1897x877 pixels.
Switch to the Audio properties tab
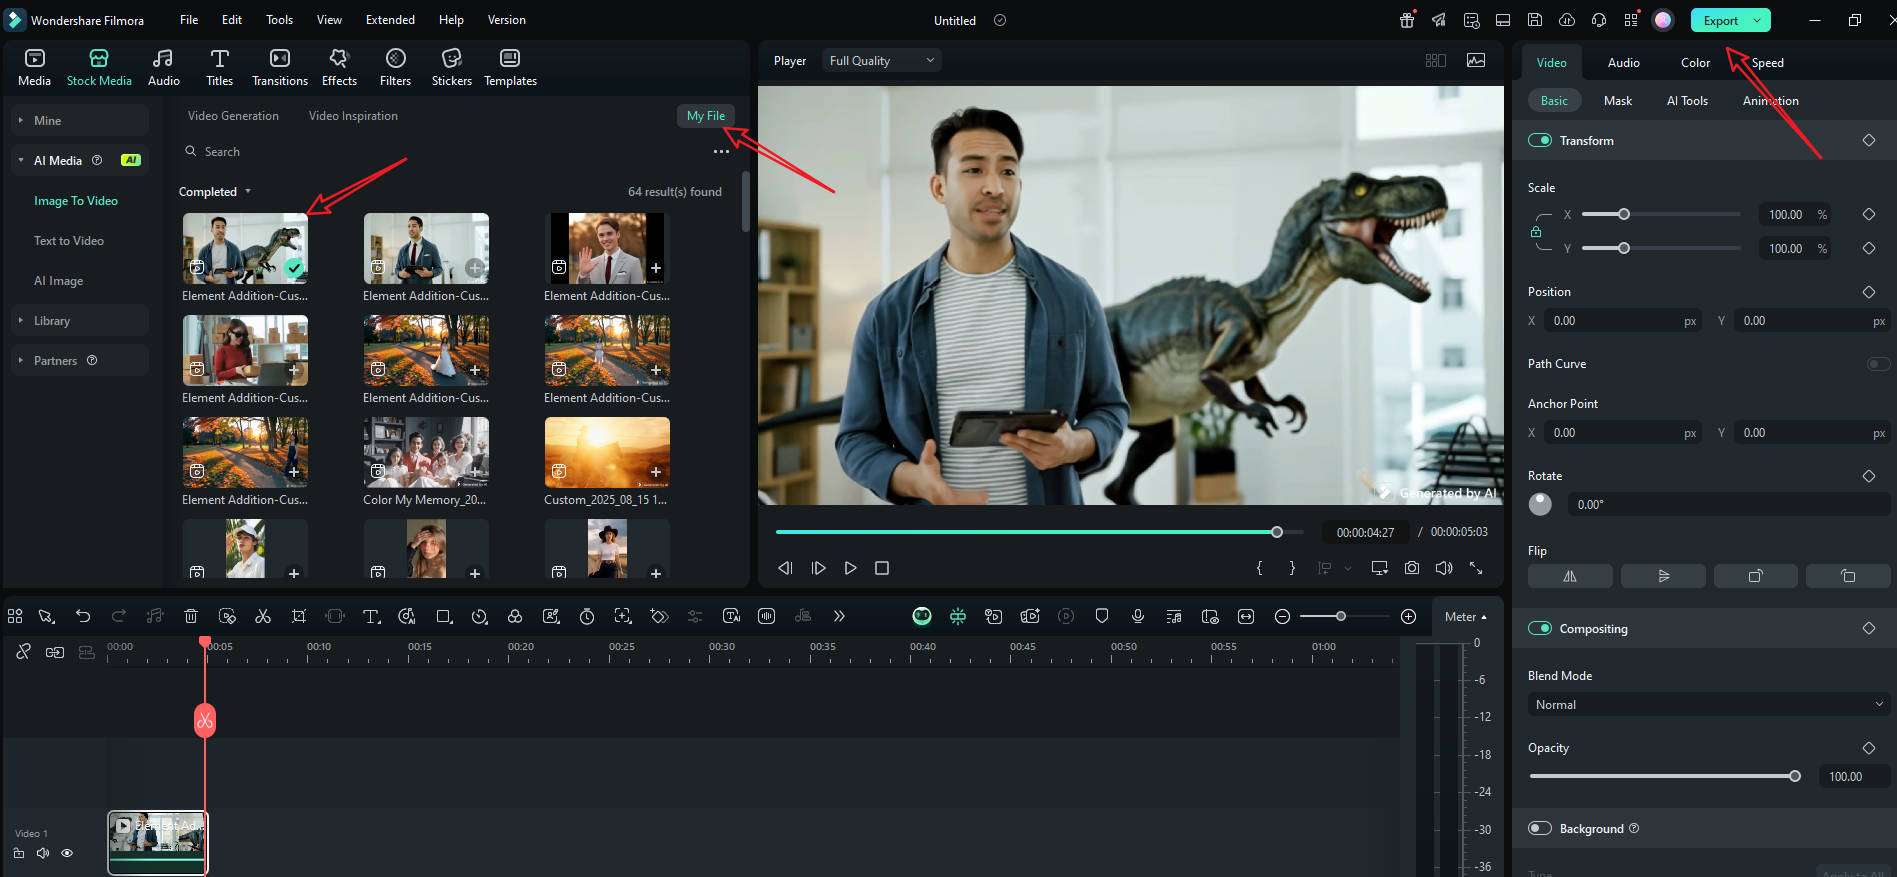[x=1623, y=63]
